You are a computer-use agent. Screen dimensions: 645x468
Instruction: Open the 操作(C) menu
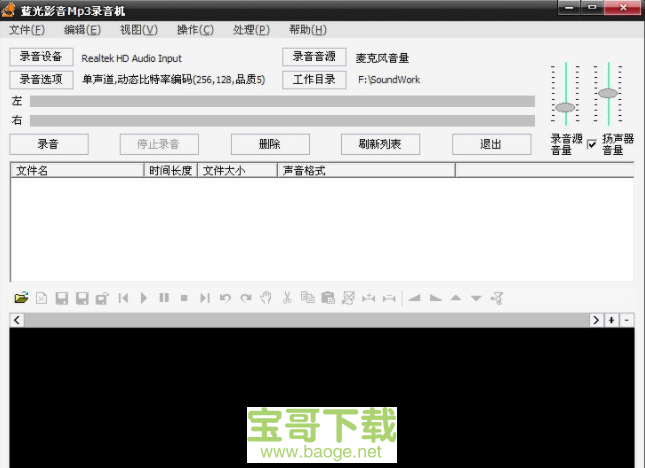(195, 30)
